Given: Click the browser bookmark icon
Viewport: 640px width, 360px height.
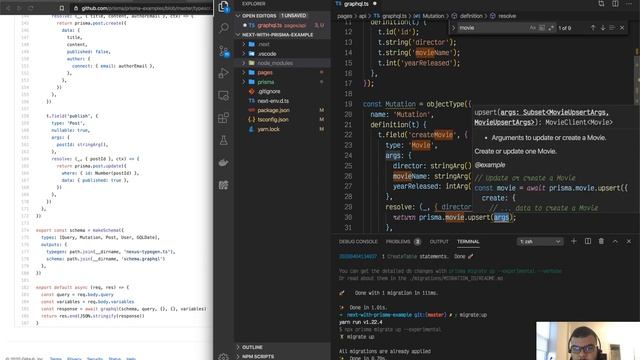Looking at the screenshot, I should pyautogui.click(x=62, y=8).
